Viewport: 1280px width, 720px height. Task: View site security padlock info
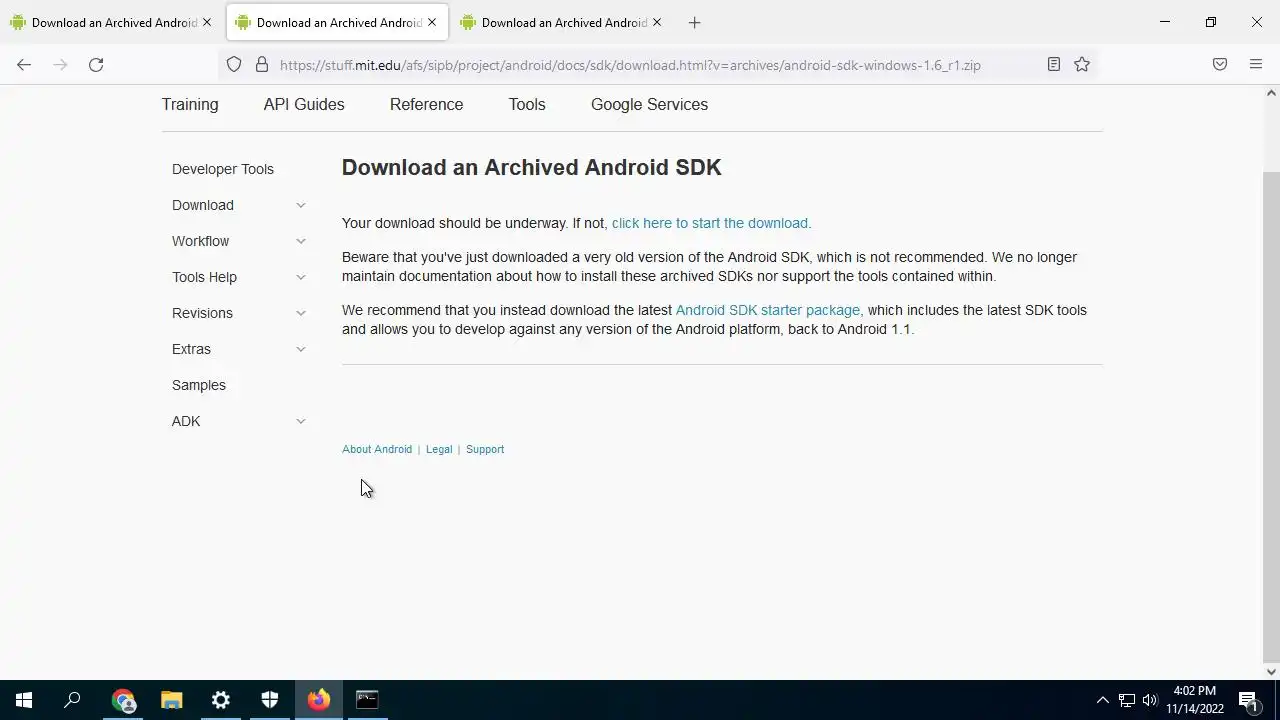(x=262, y=65)
